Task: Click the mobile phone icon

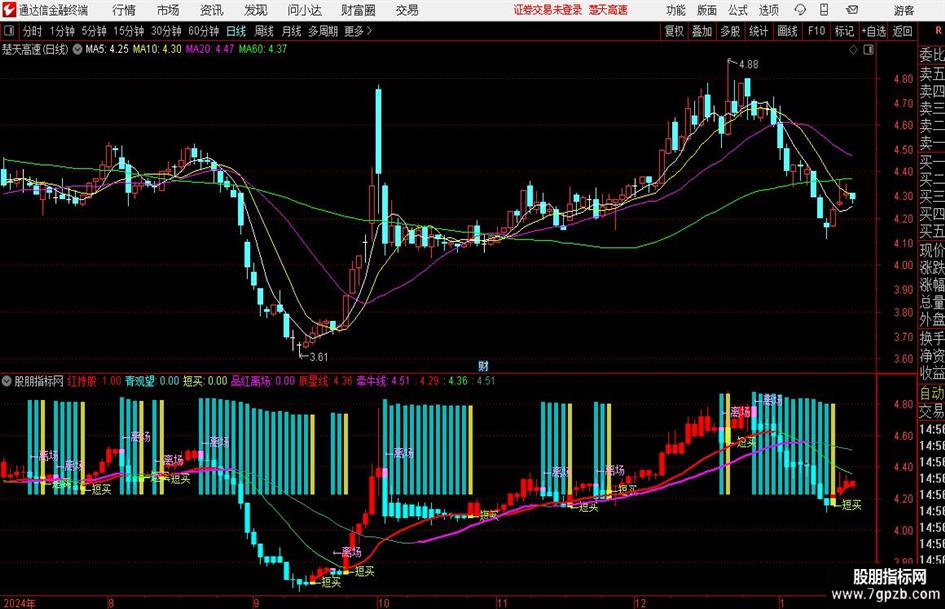Action: [824, 10]
